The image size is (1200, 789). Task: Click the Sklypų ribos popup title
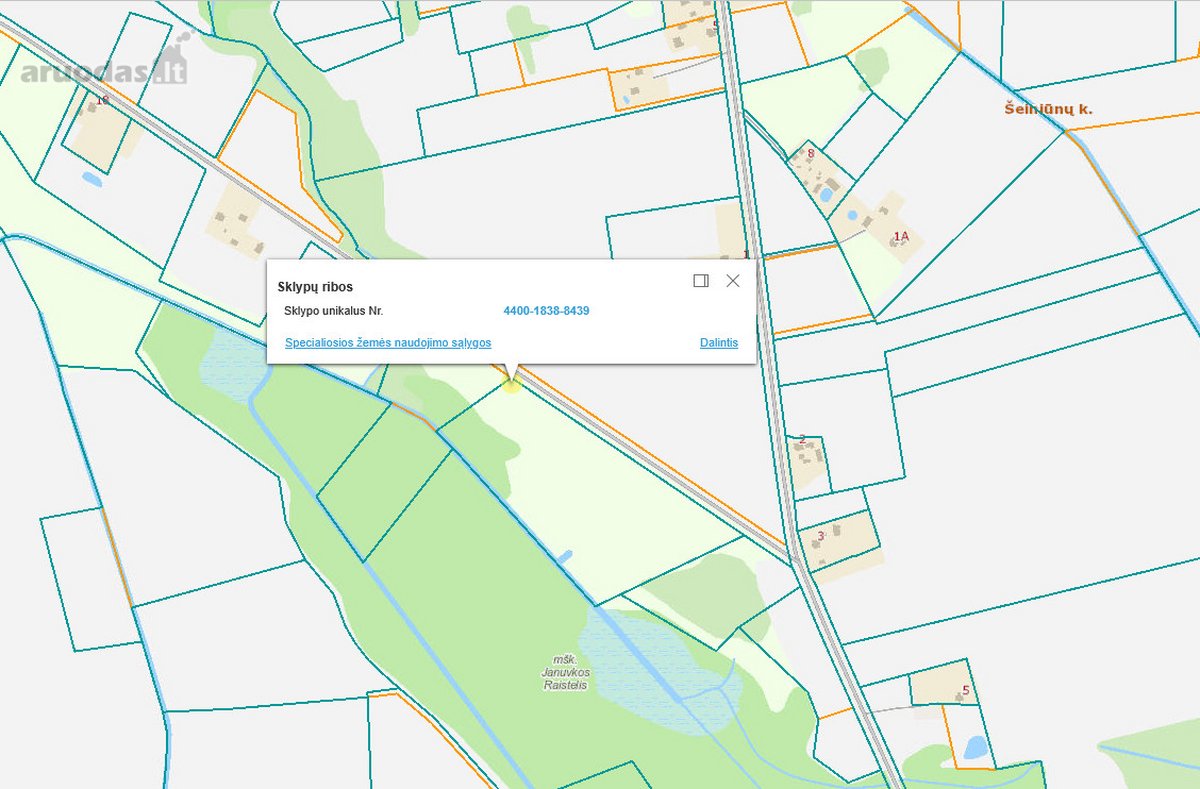pos(315,287)
